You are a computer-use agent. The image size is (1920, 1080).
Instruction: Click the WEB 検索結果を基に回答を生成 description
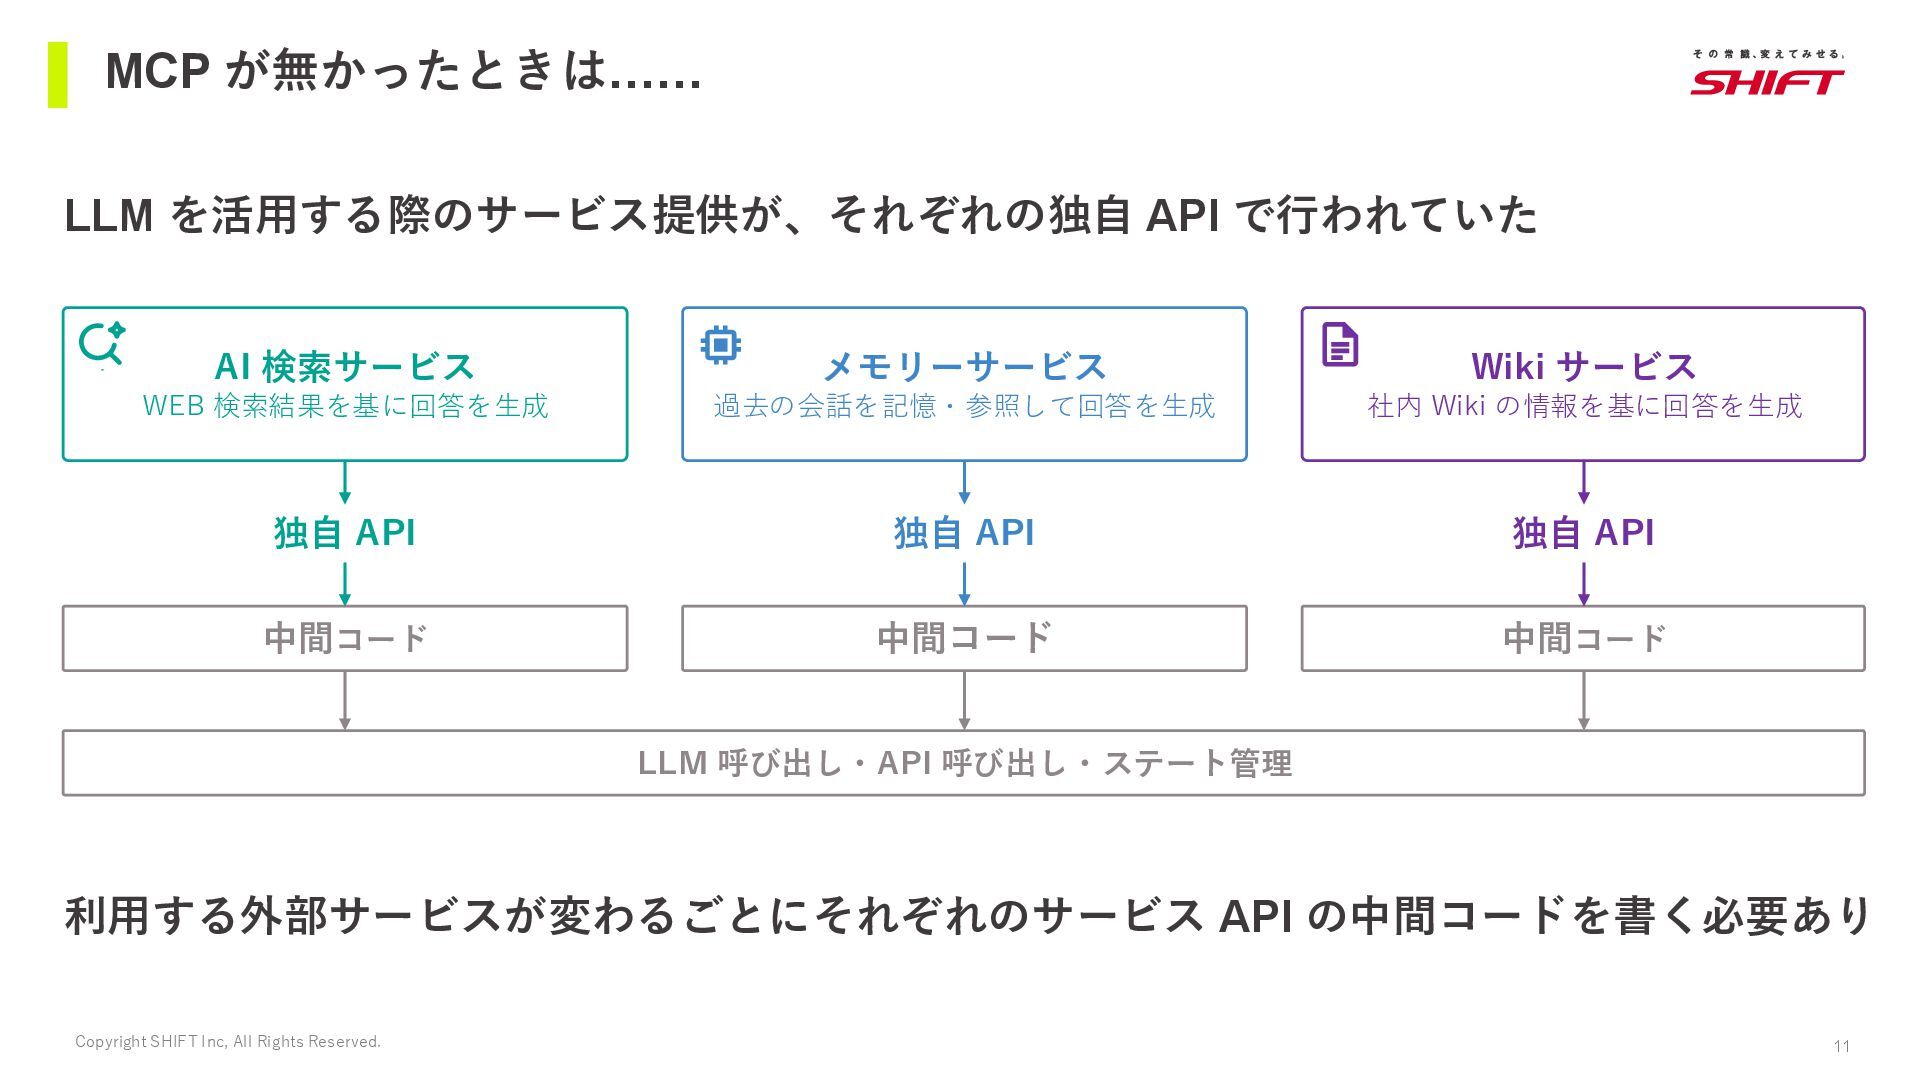(345, 406)
